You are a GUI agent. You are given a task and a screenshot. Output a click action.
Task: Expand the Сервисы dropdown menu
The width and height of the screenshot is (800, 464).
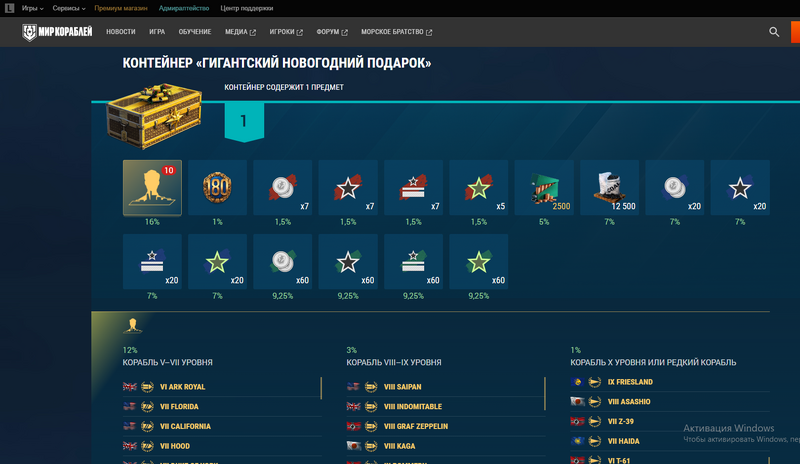[x=69, y=8]
